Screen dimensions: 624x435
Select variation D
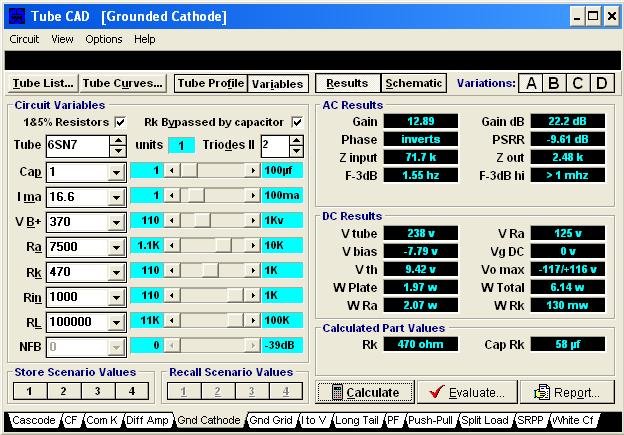tap(602, 83)
